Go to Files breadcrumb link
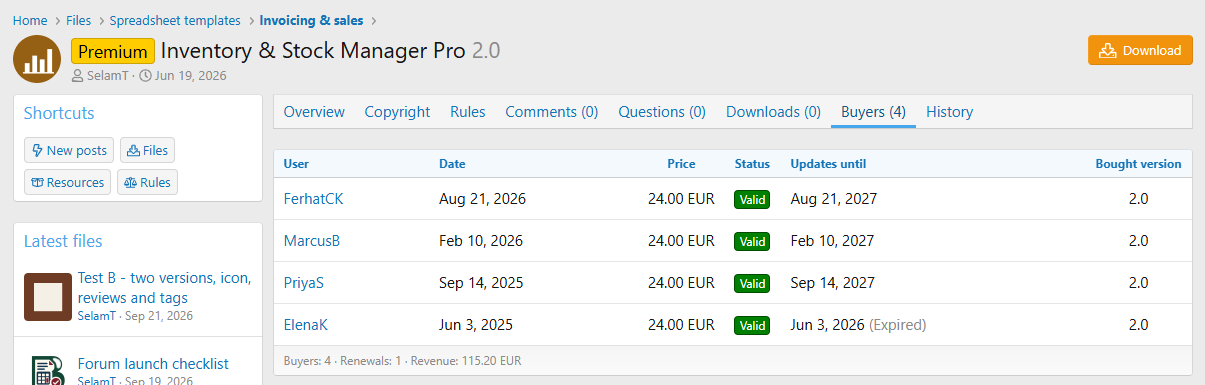 coord(79,20)
